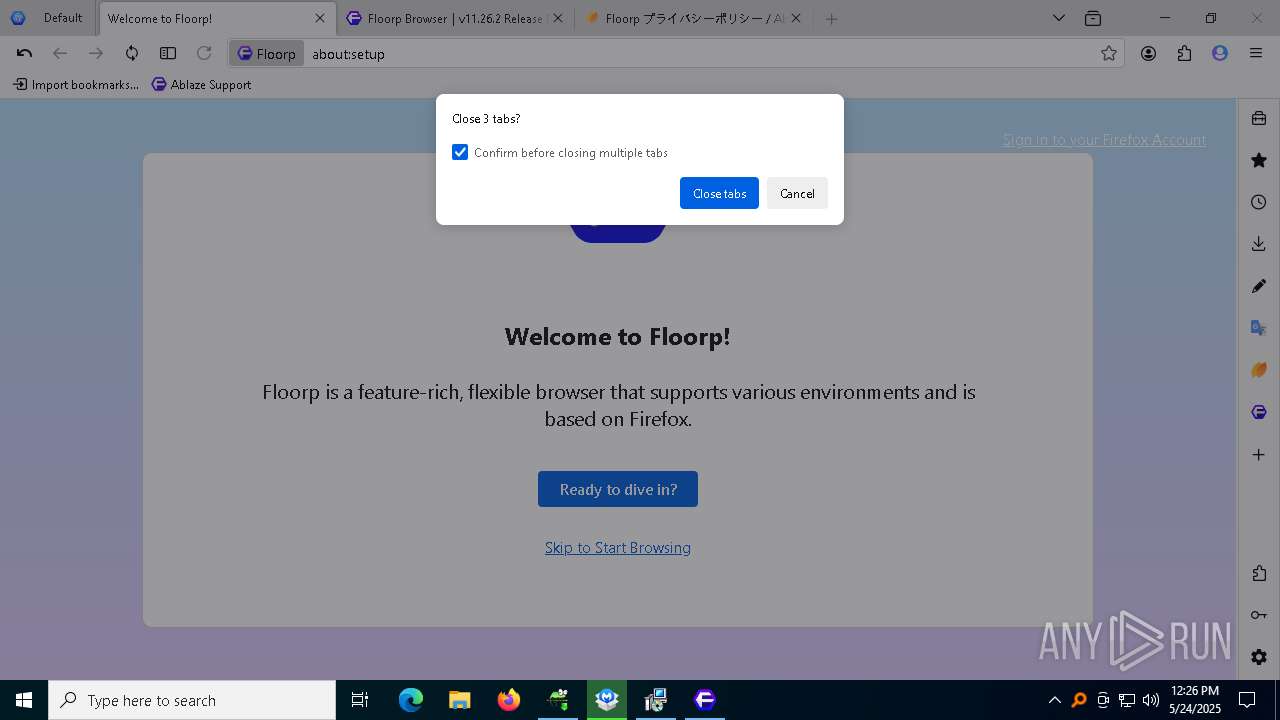Uncheck Confirm before closing multiple tabs

pos(460,152)
